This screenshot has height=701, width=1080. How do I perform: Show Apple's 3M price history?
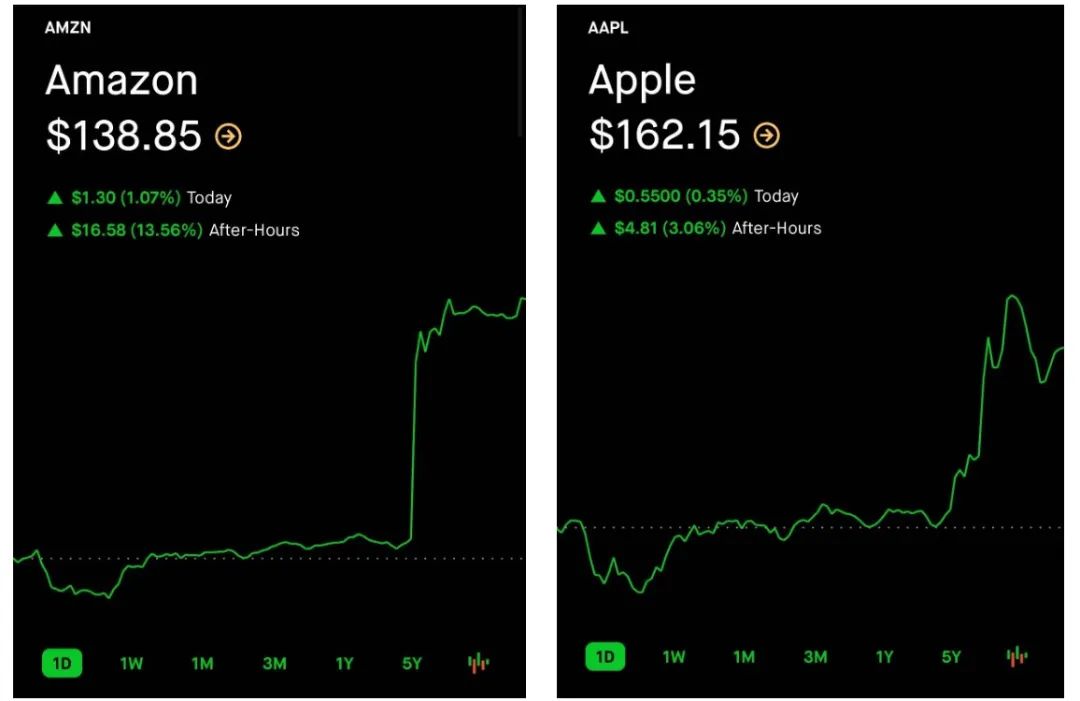click(x=815, y=657)
